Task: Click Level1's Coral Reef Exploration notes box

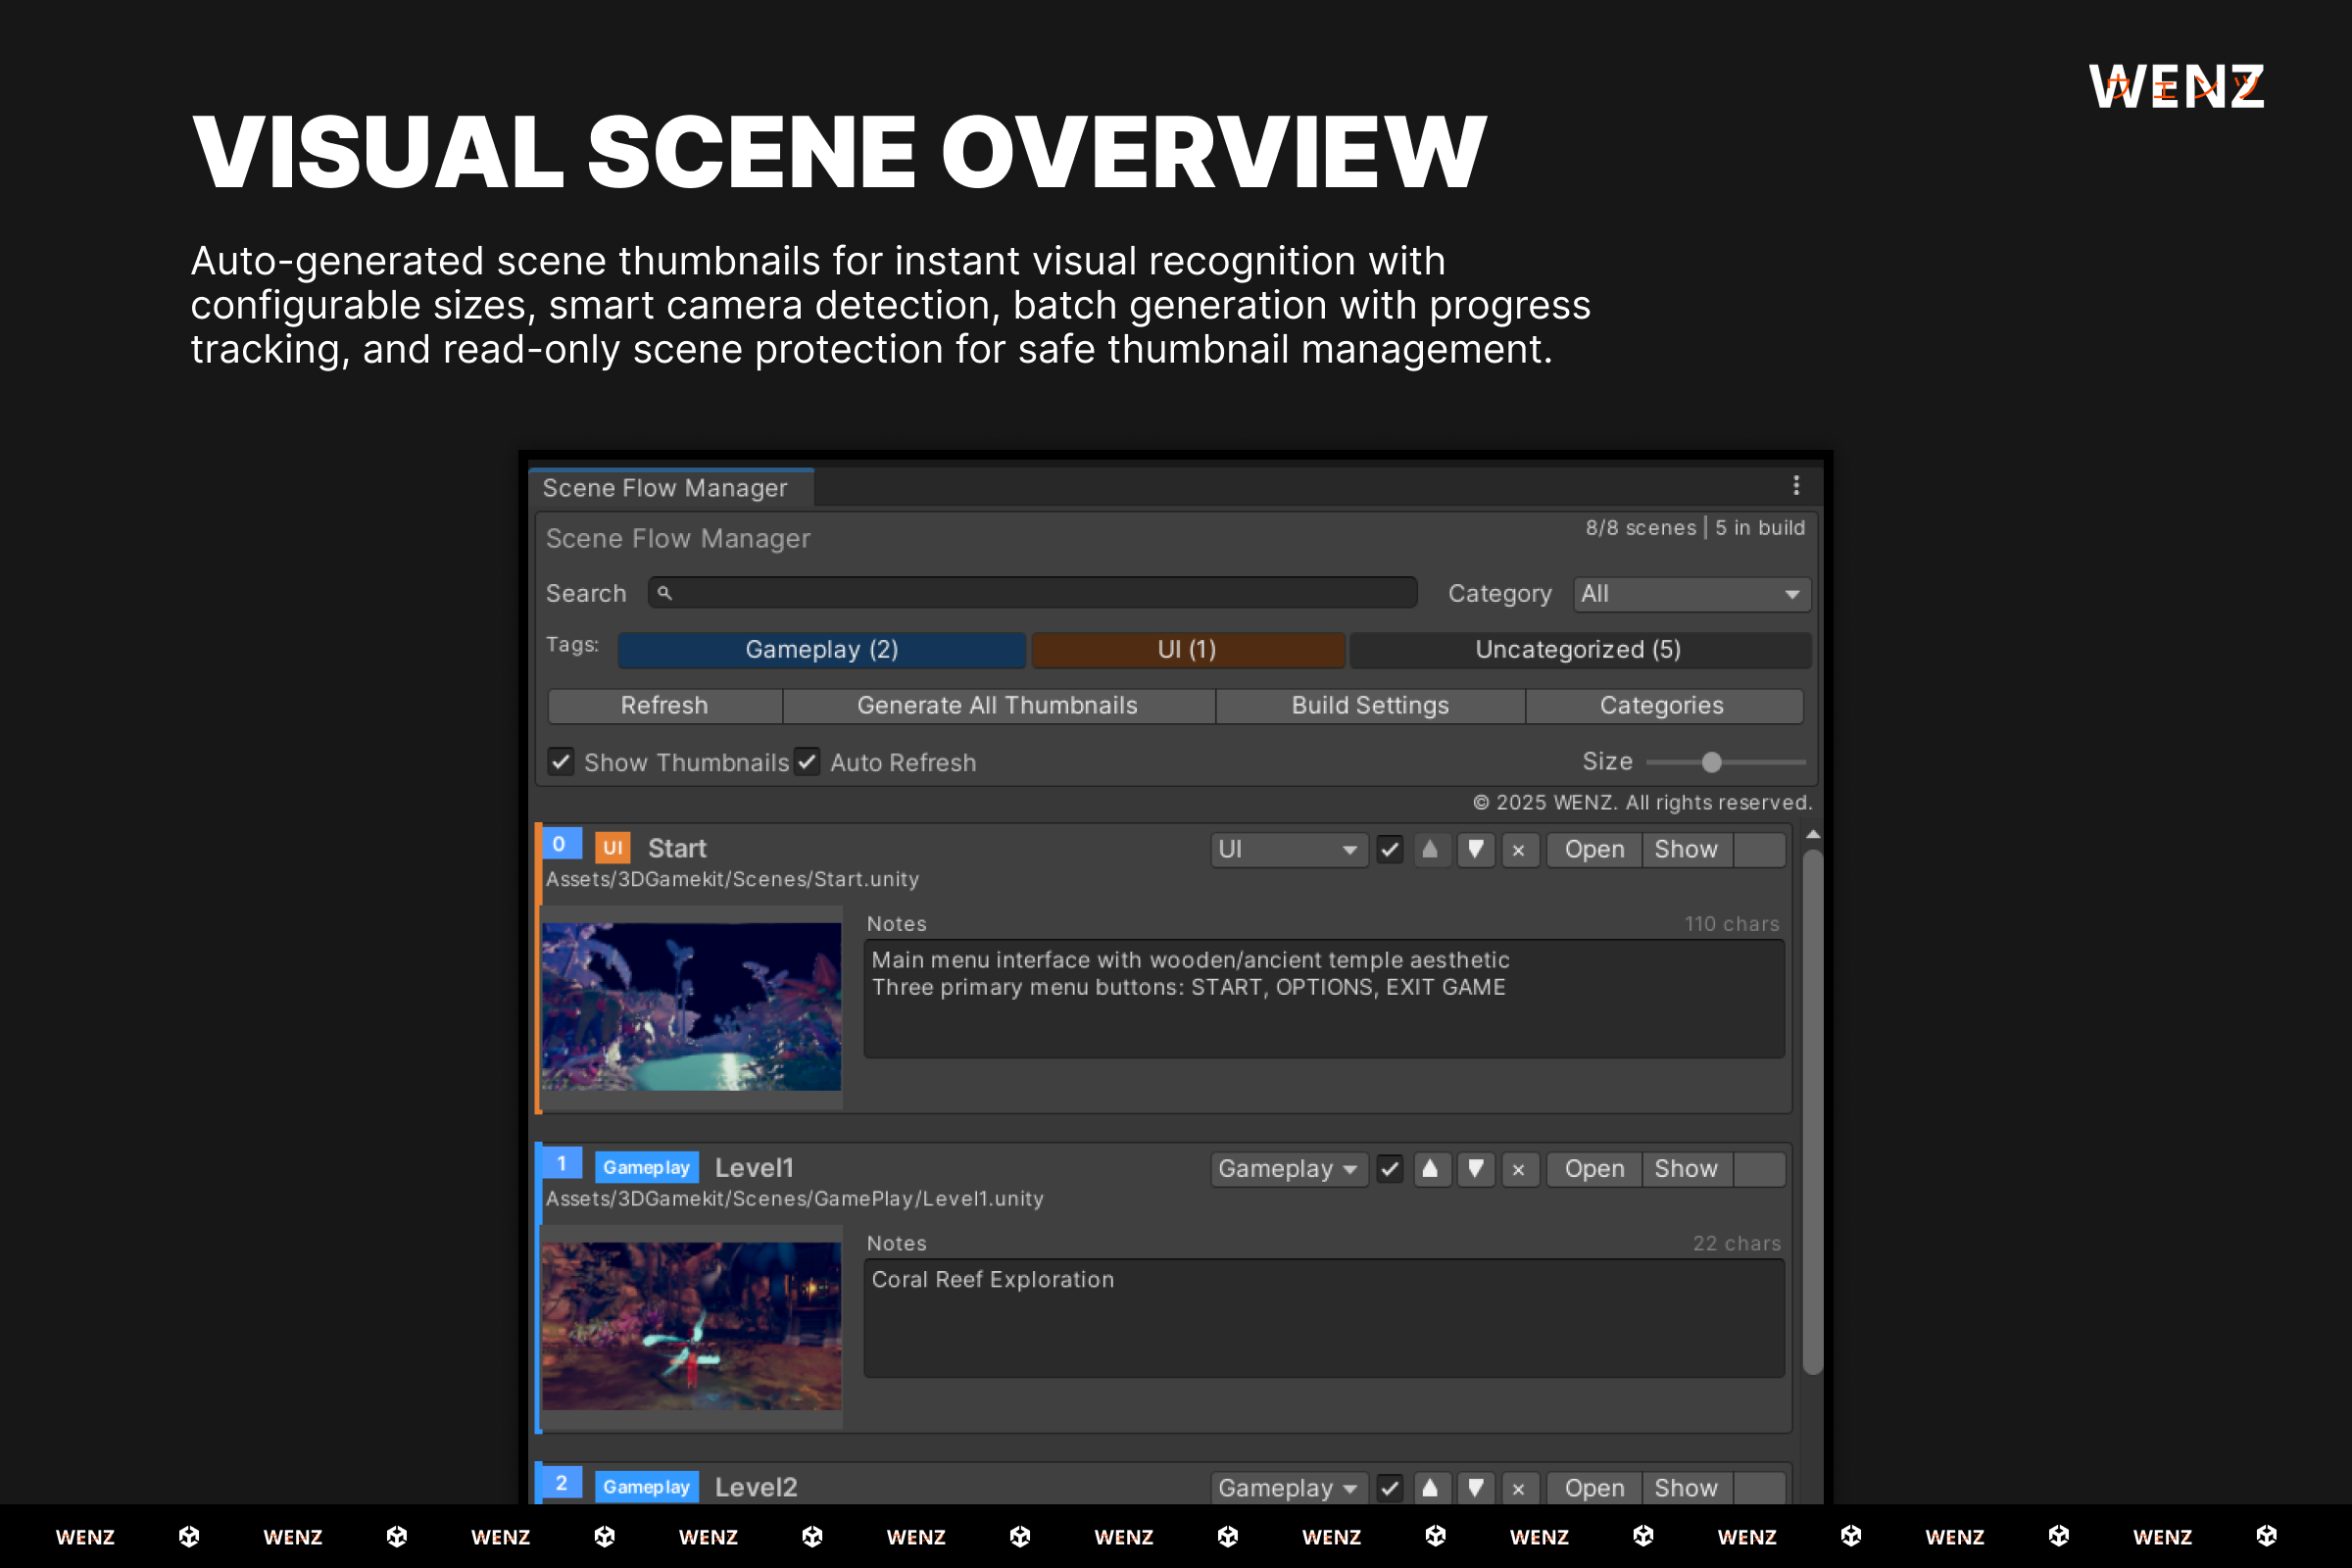Action: pyautogui.click(x=1324, y=1318)
